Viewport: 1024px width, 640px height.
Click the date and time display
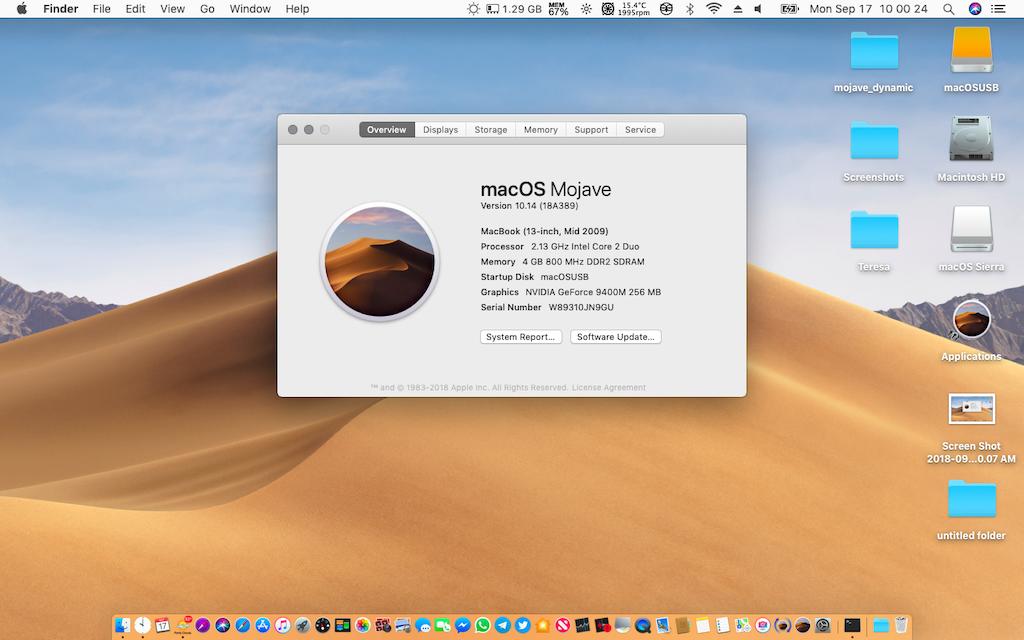pyautogui.click(x=869, y=8)
